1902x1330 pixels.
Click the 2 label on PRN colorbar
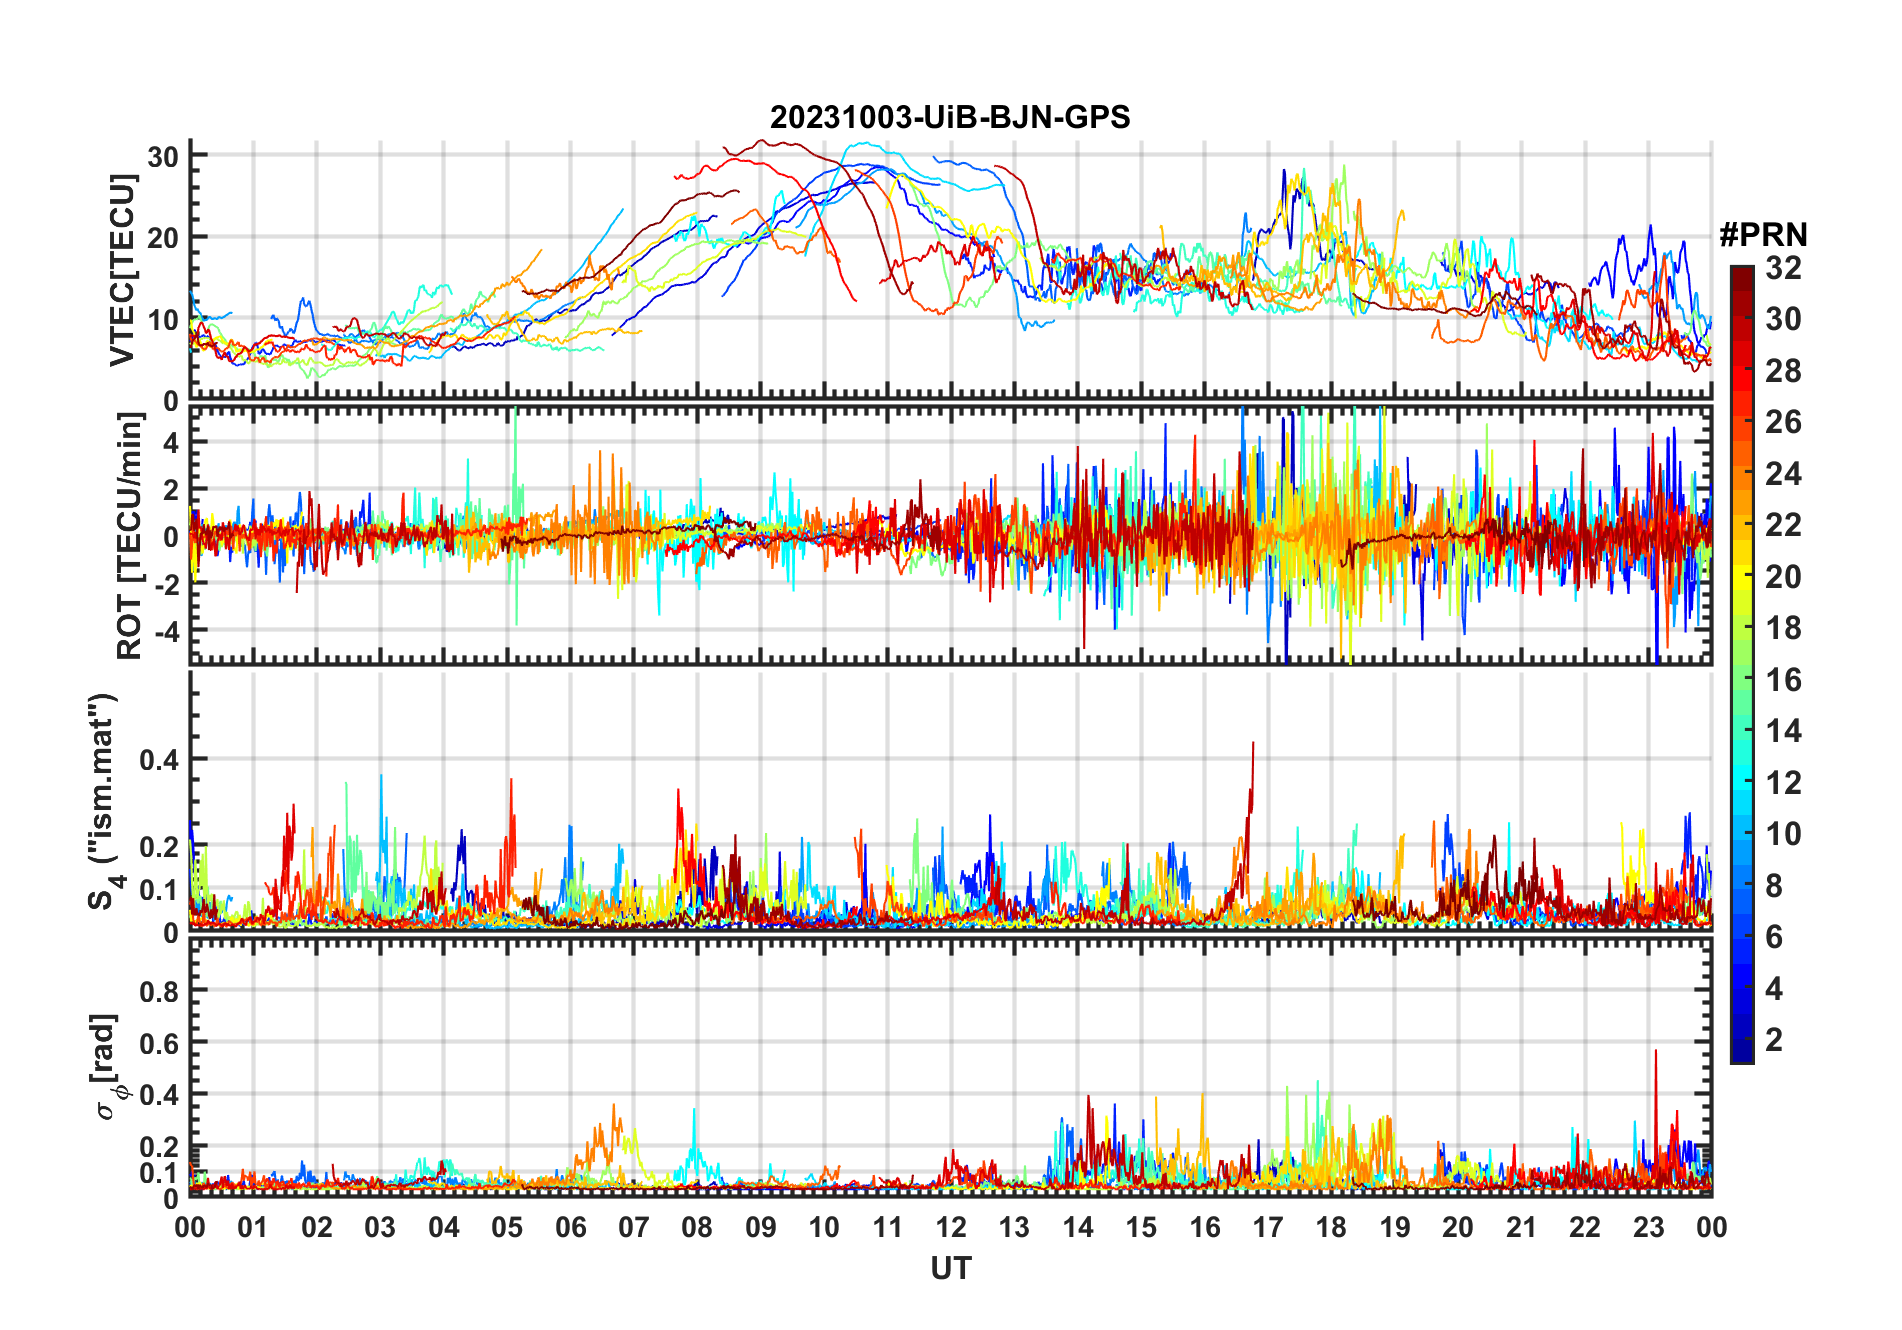1774,1040
